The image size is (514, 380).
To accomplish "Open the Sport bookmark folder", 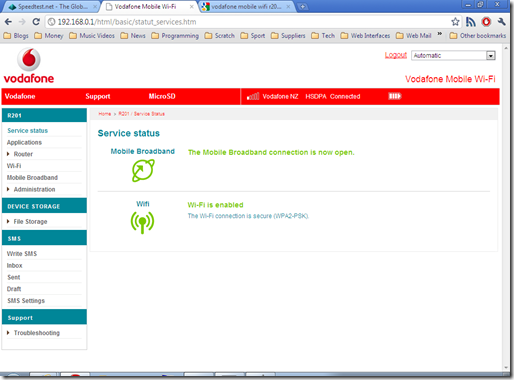I will click(x=253, y=36).
